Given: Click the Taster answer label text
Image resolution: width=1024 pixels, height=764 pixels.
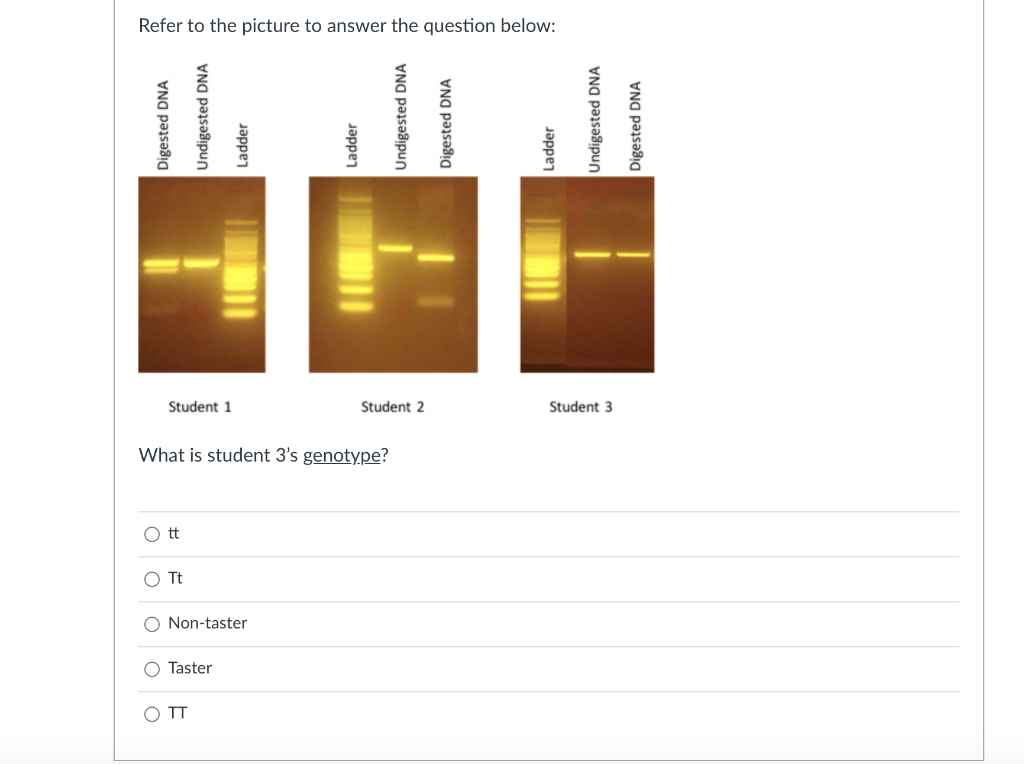Looking at the screenshot, I should [x=190, y=668].
